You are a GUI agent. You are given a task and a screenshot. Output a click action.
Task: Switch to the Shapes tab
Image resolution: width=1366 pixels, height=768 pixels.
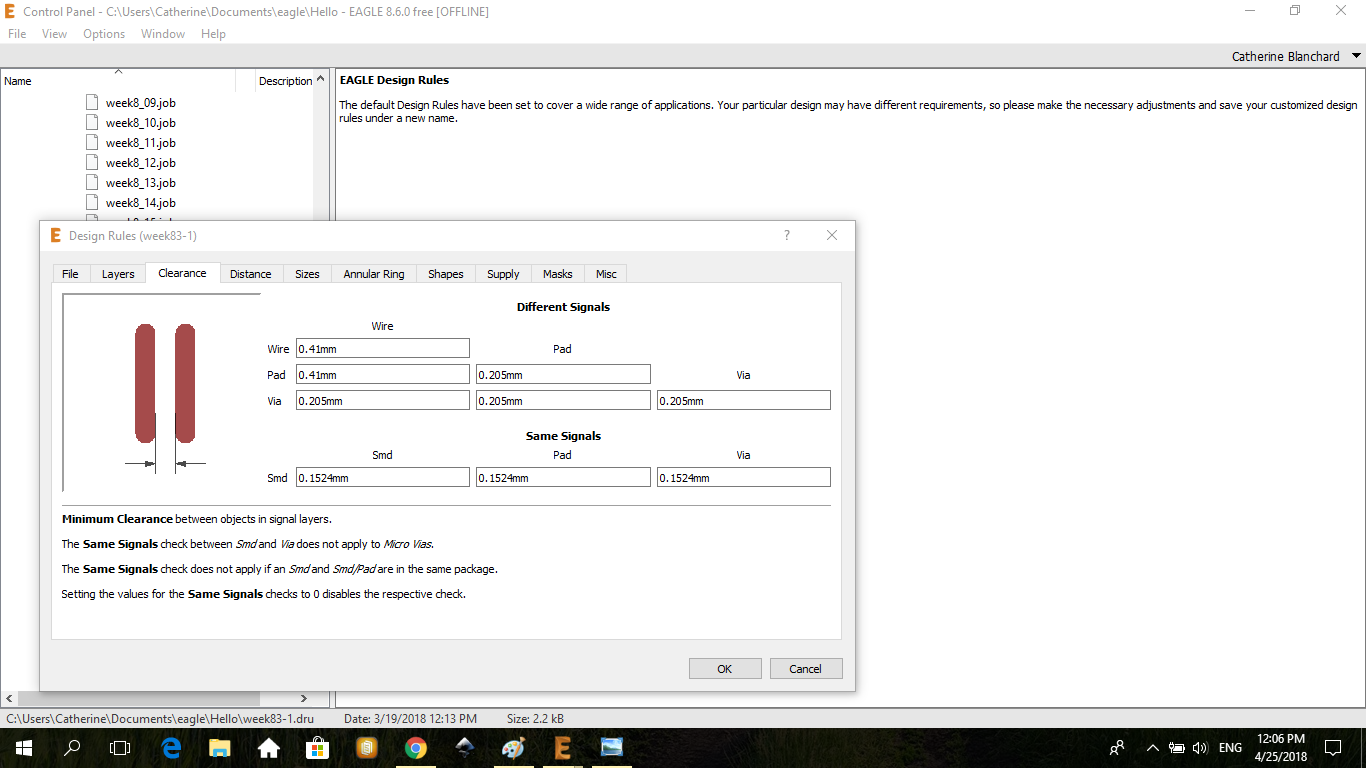(x=446, y=274)
